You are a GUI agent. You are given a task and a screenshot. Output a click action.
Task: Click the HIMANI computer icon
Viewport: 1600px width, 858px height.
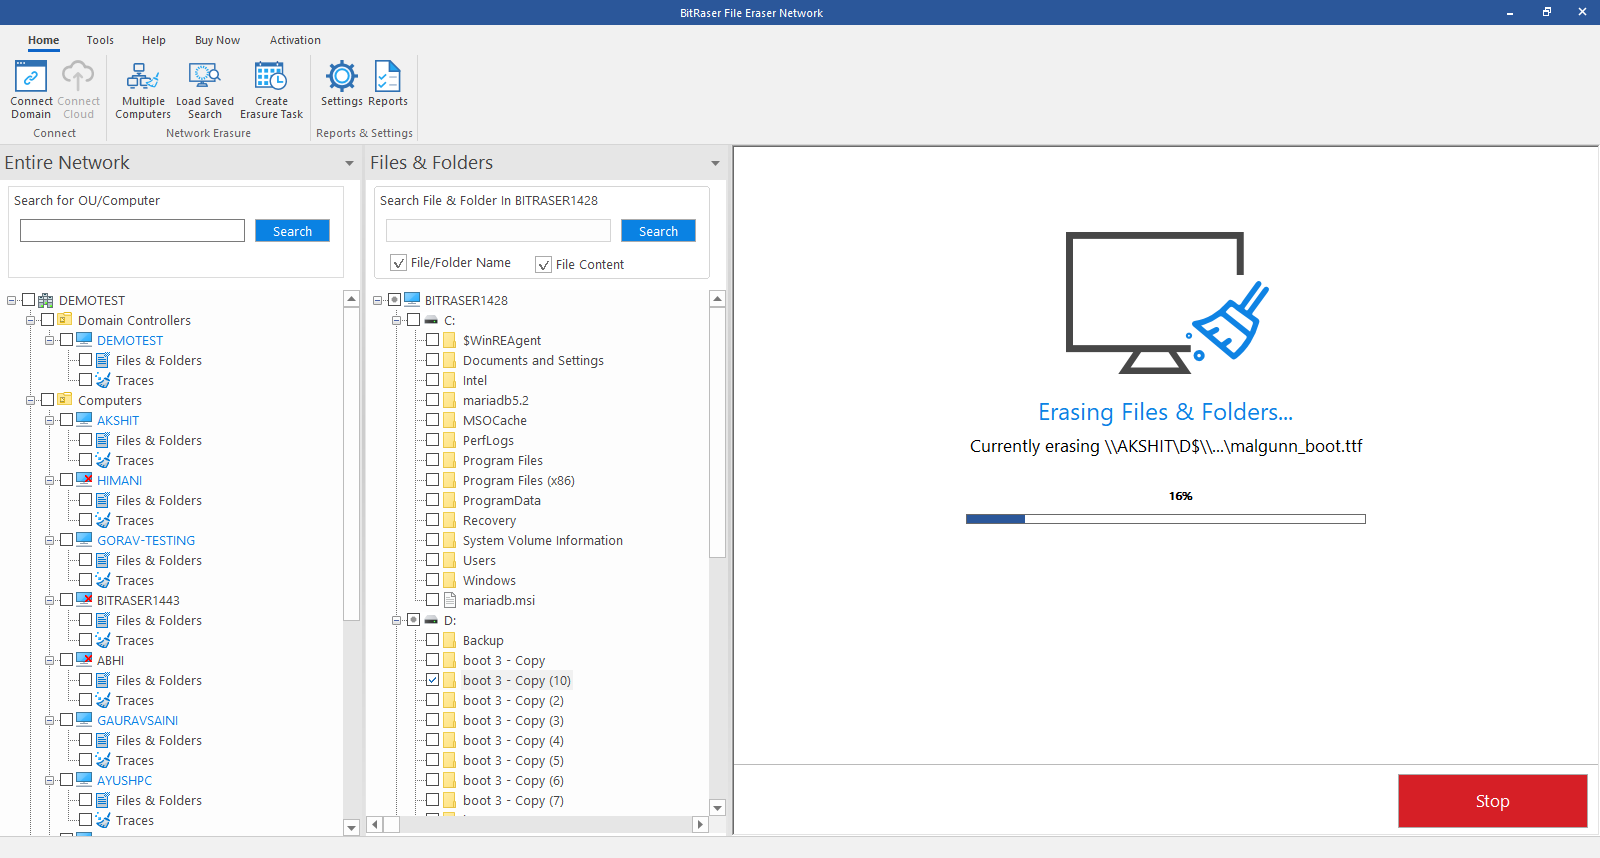pos(85,480)
